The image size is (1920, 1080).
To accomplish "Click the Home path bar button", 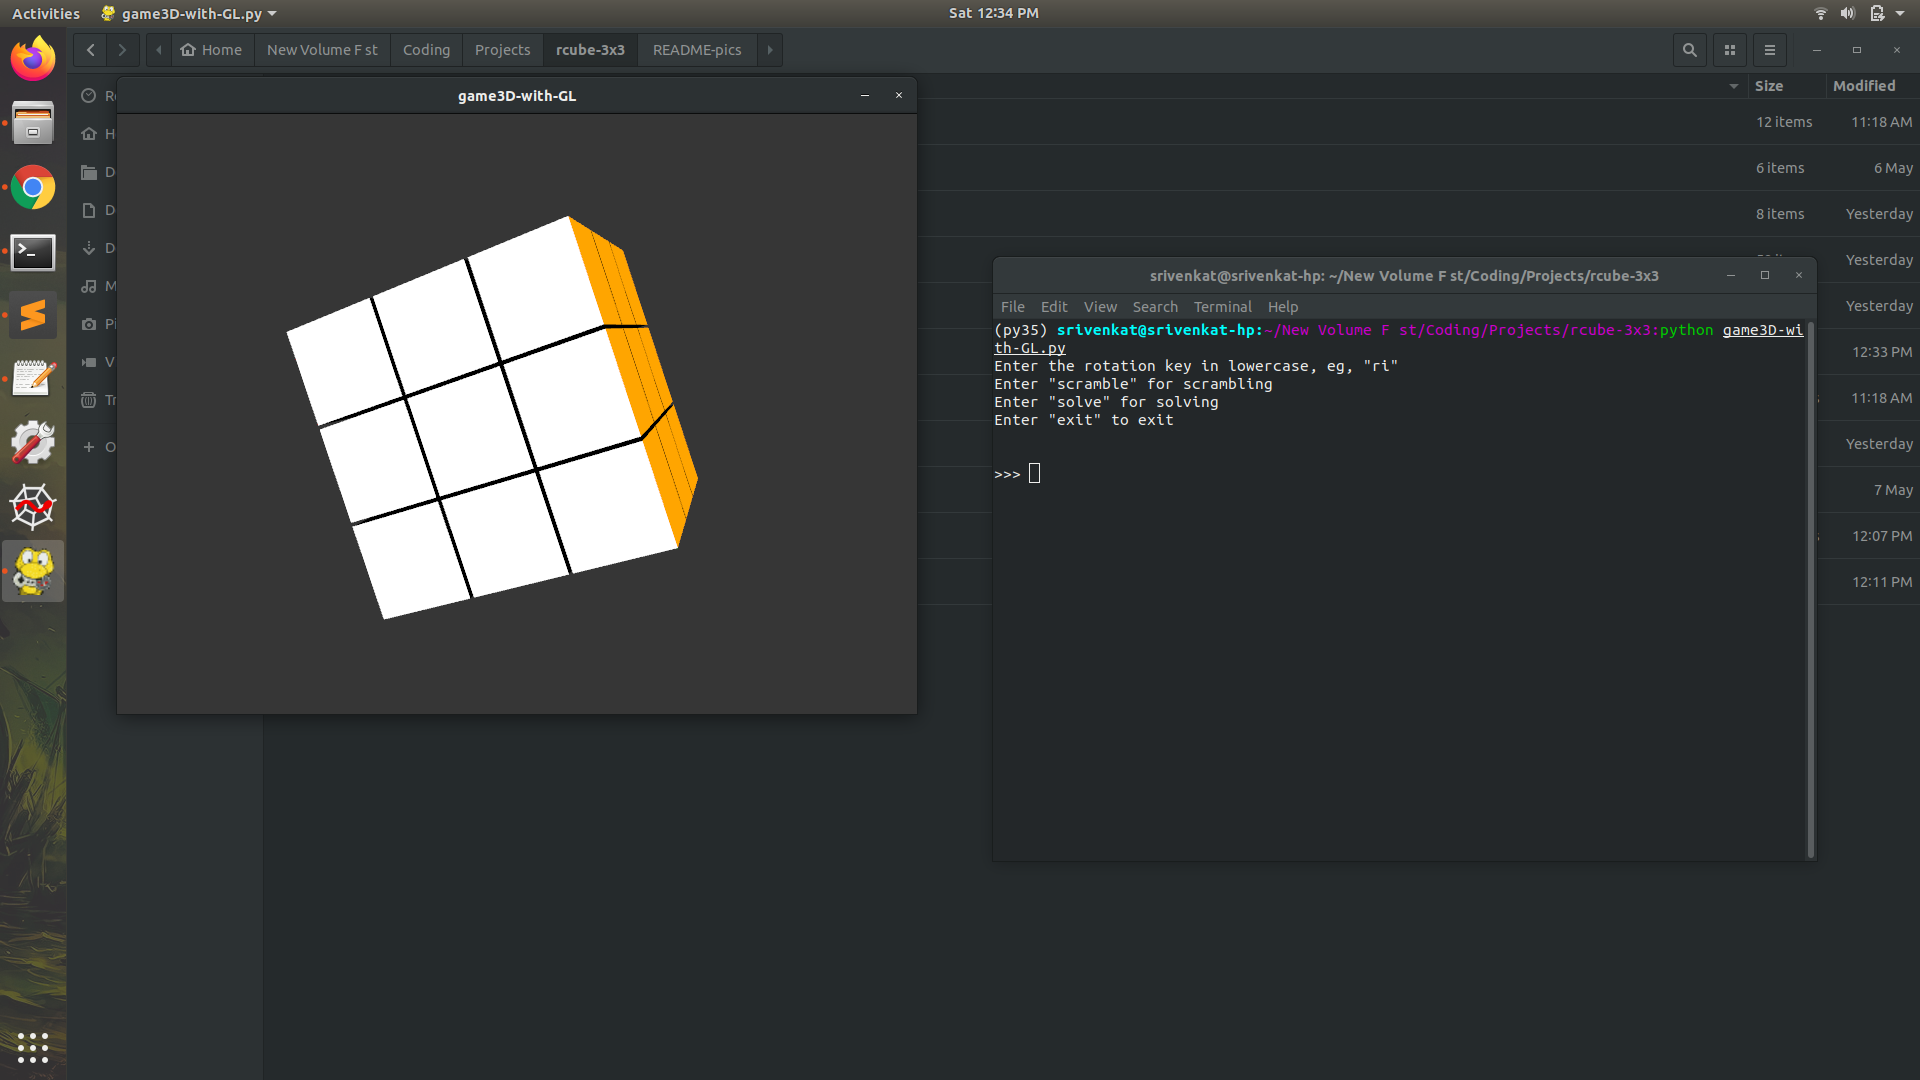I will (212, 50).
